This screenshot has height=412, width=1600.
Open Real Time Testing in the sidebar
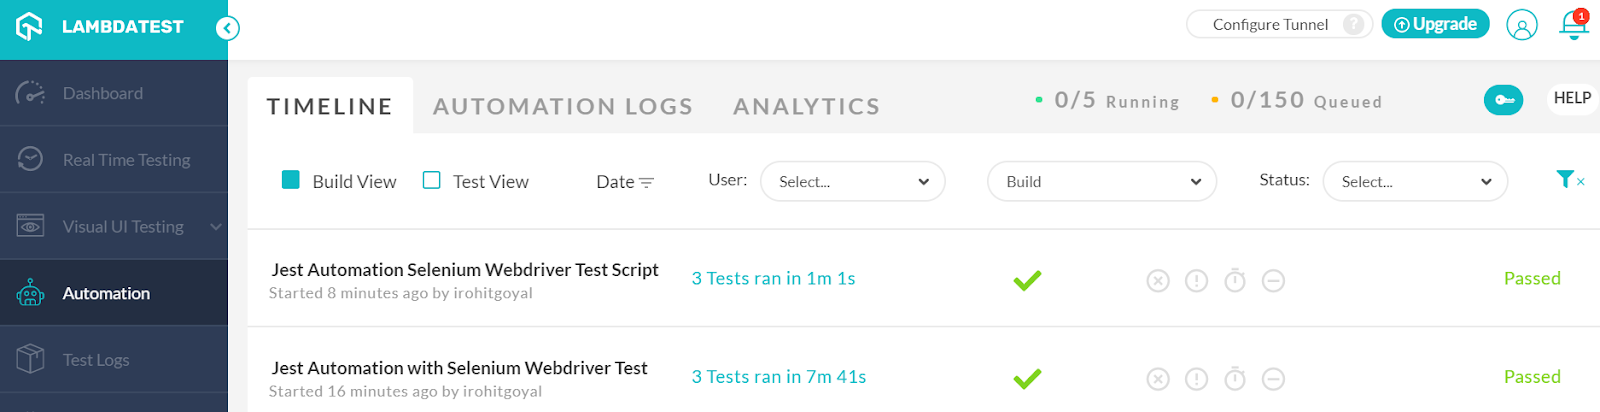pyautogui.click(x=126, y=160)
